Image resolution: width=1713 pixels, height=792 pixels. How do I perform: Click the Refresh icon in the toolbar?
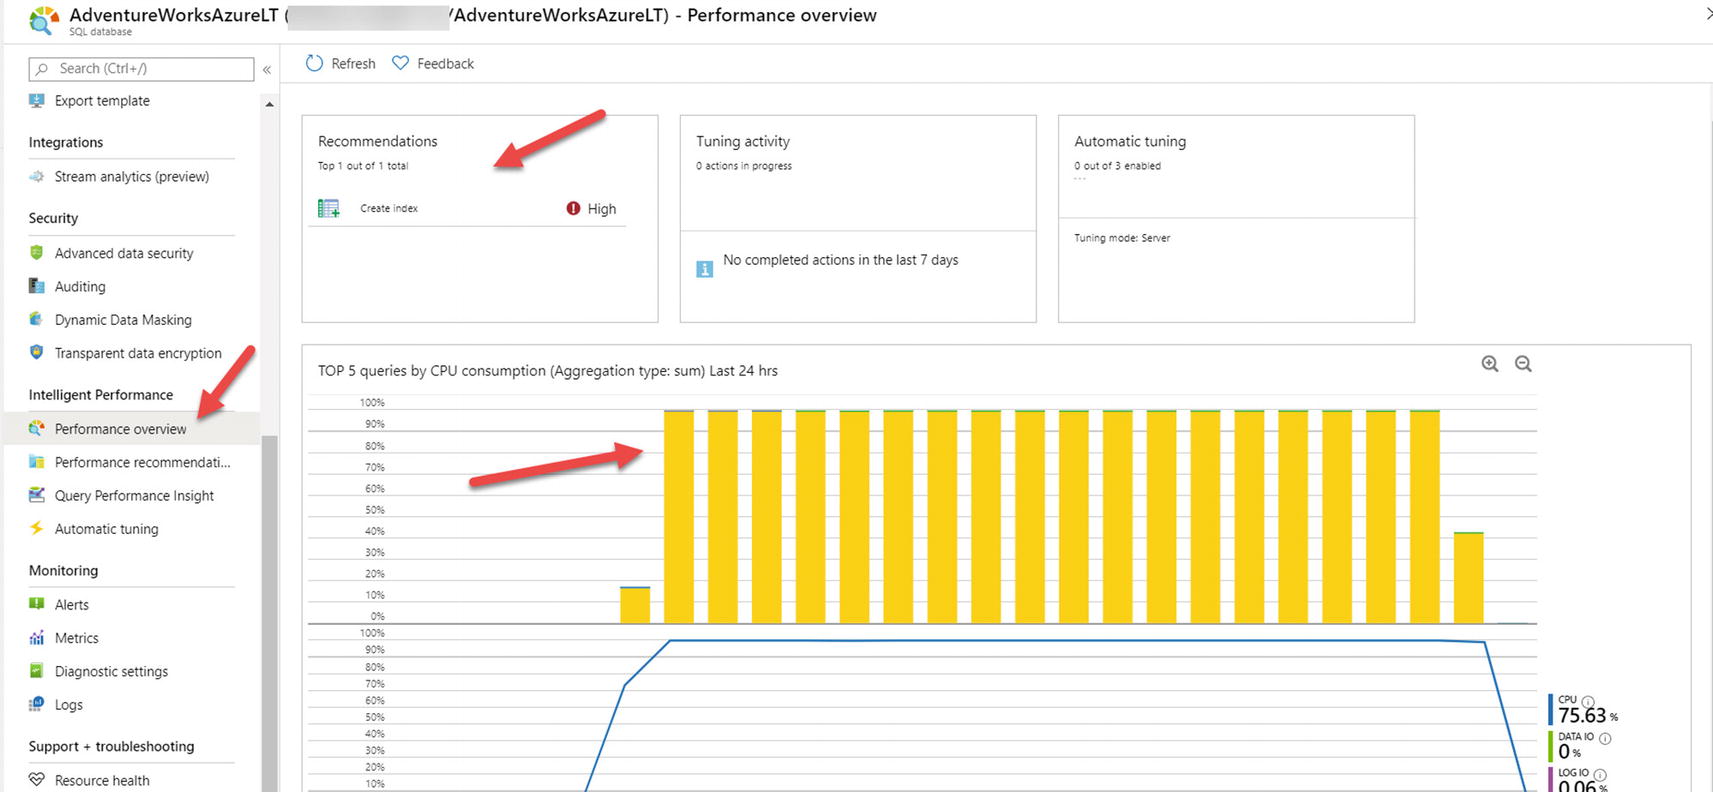coord(314,63)
